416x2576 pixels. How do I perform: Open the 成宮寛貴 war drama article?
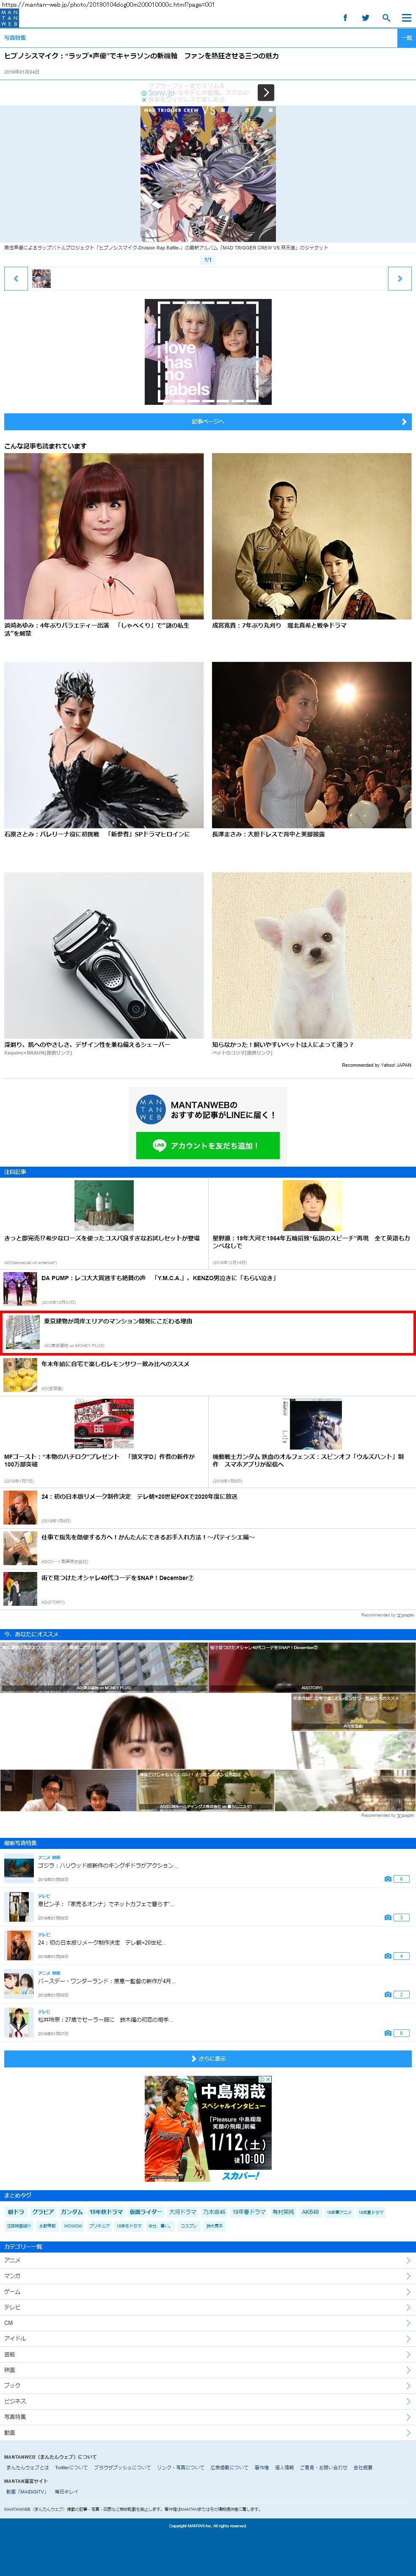(312, 541)
